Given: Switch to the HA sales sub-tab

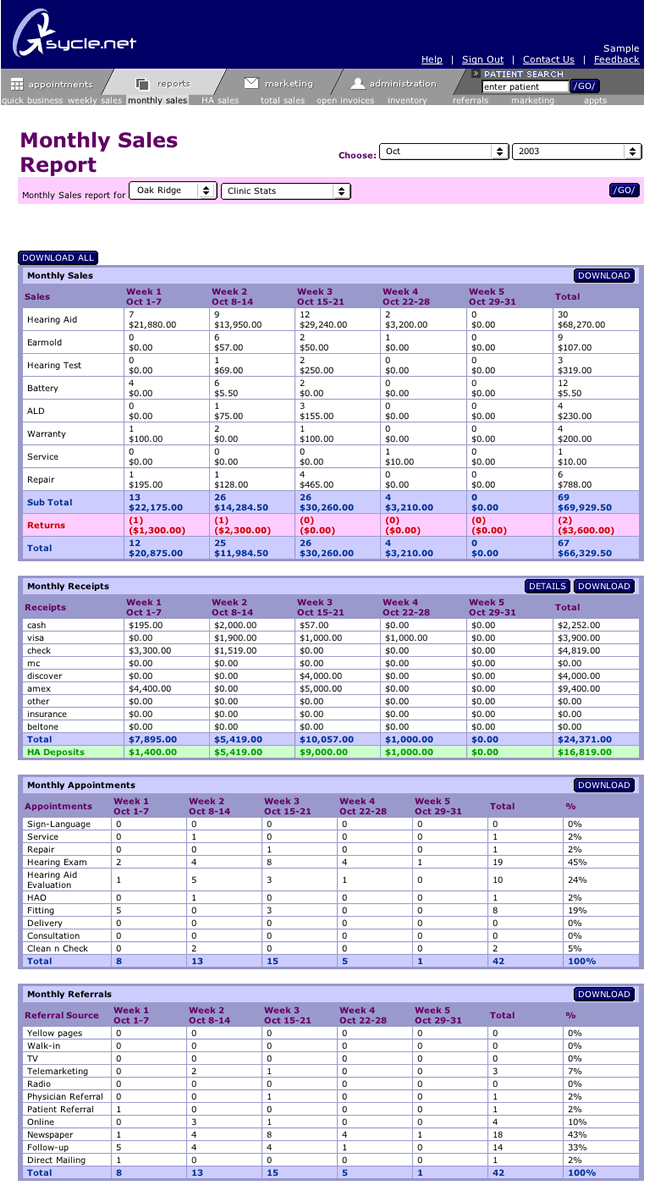Looking at the screenshot, I should click(219, 101).
